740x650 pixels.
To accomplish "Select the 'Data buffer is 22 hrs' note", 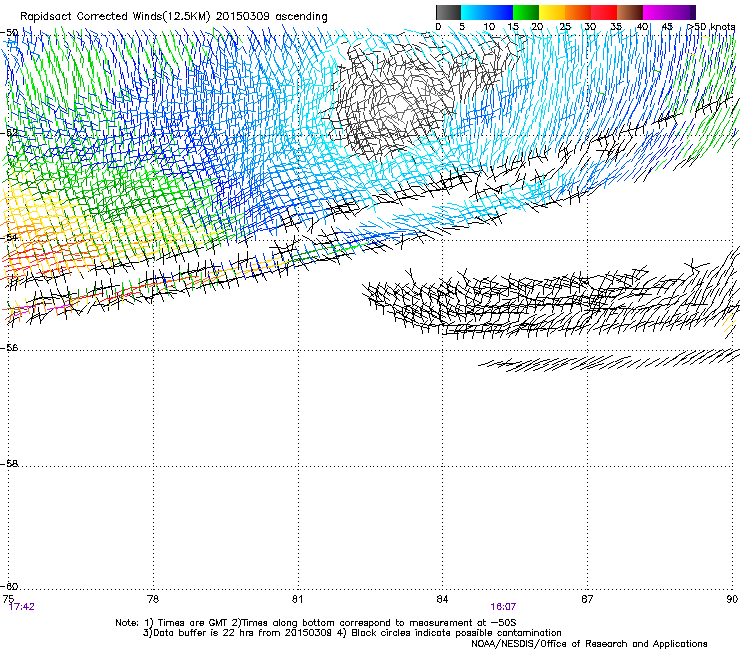I will click(352, 633).
